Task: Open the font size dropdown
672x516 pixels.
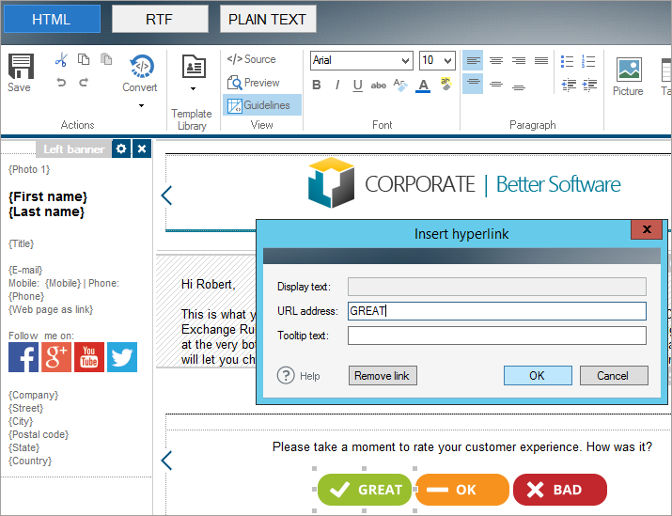Action: click(437, 61)
